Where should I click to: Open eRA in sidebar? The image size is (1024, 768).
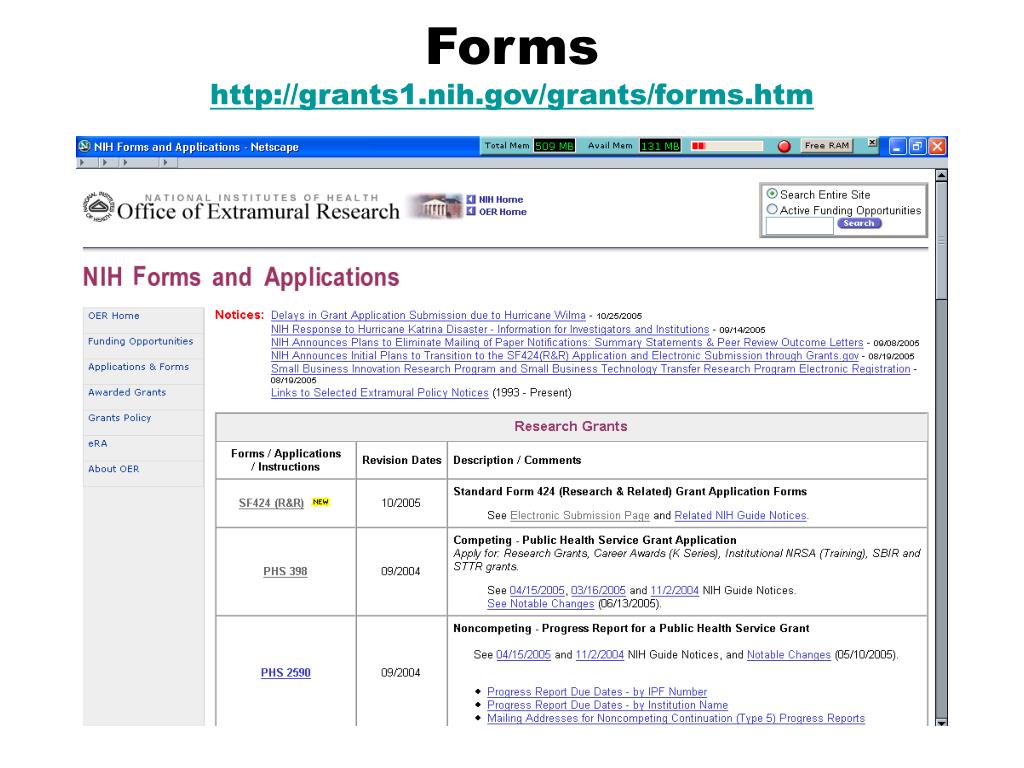[97, 443]
